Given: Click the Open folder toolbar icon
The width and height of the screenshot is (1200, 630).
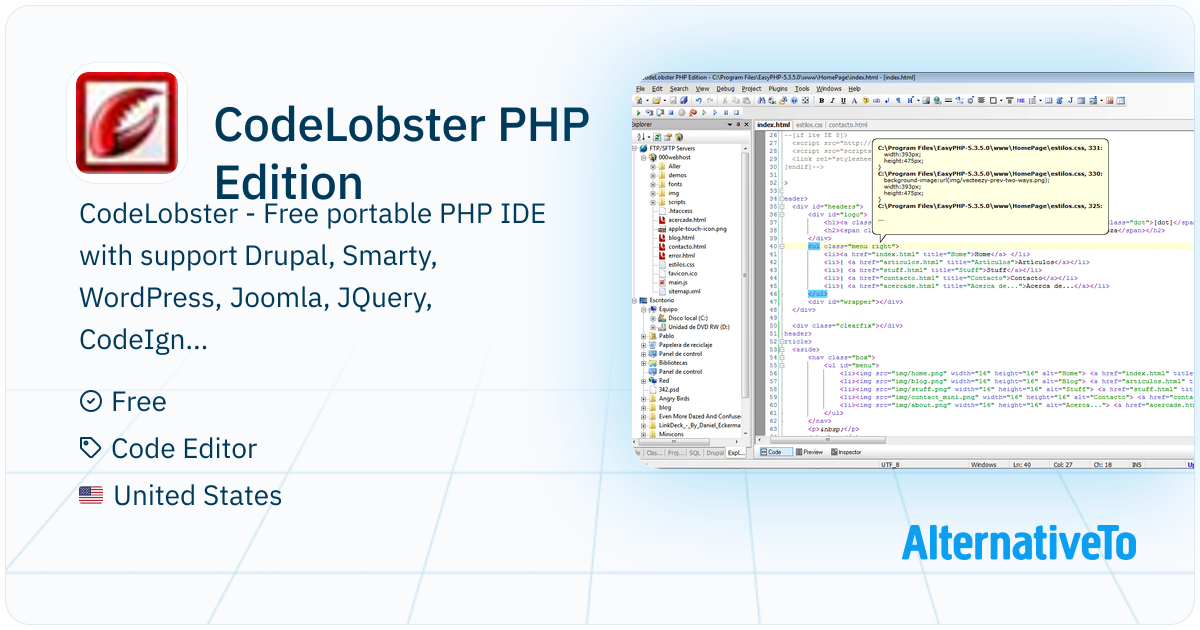Looking at the screenshot, I should point(656,100).
